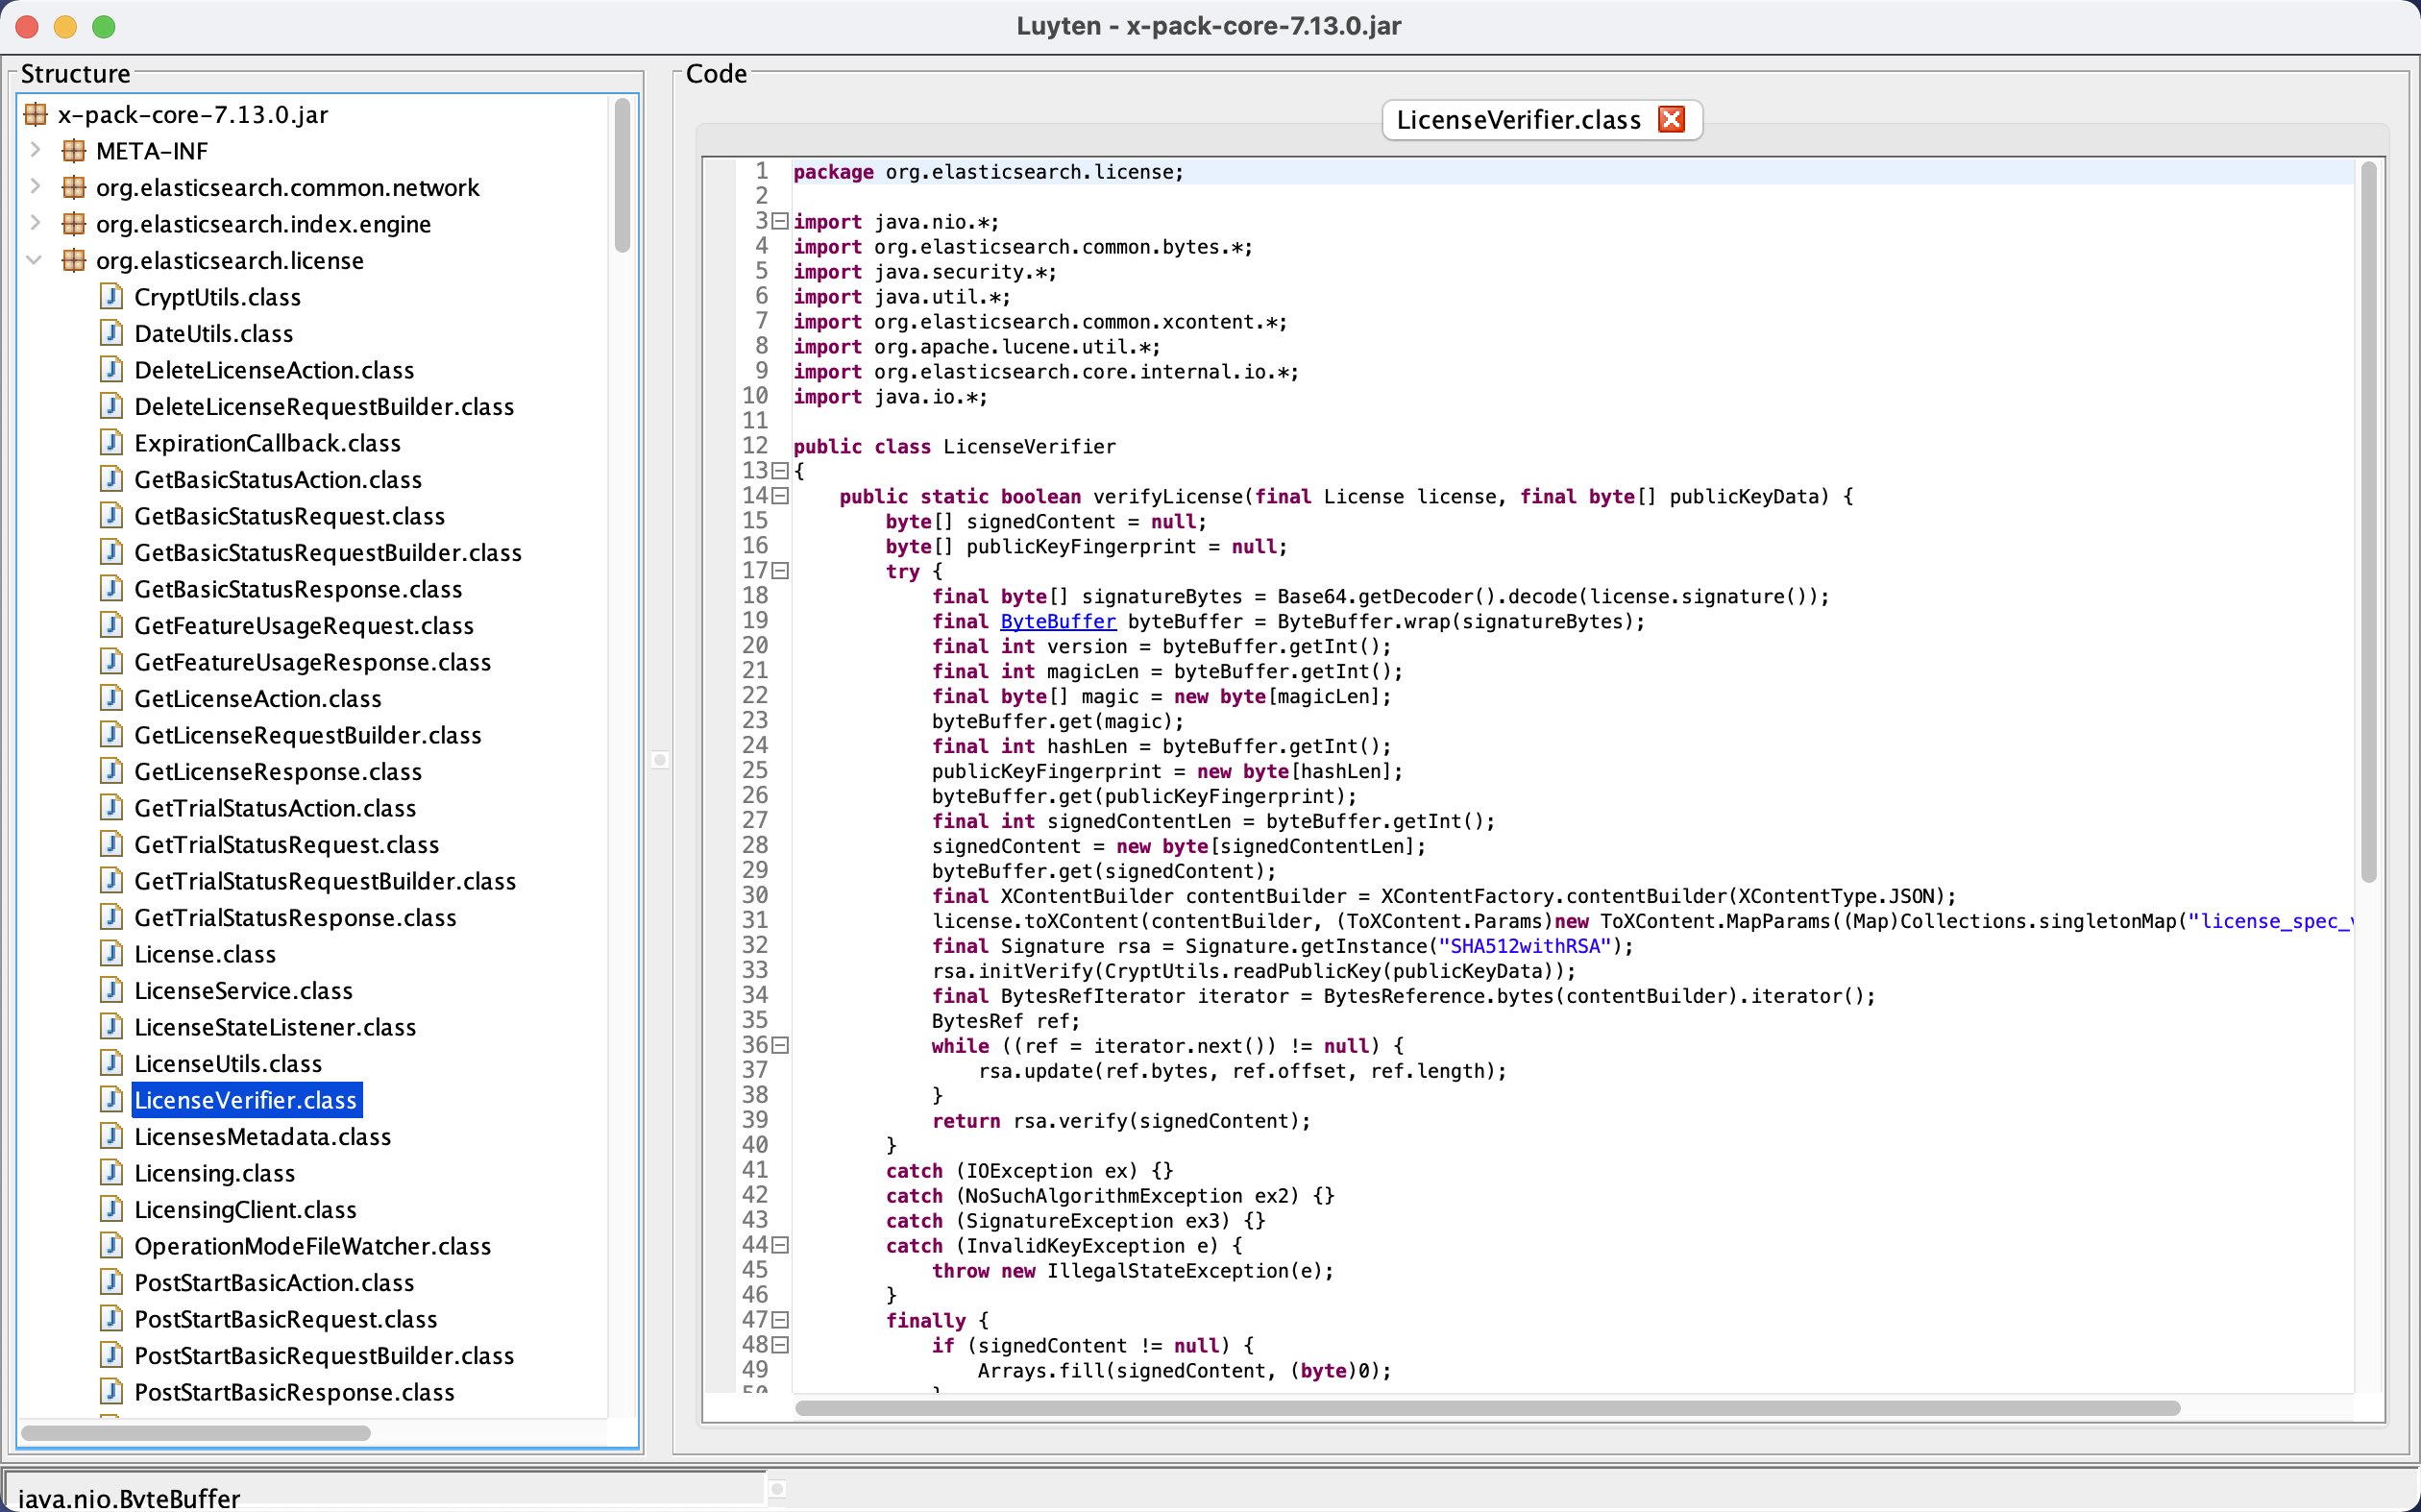This screenshot has height=1512, width=2421.
Task: Select x-pack-core-7.13.0.jar root node
Action: [x=193, y=114]
